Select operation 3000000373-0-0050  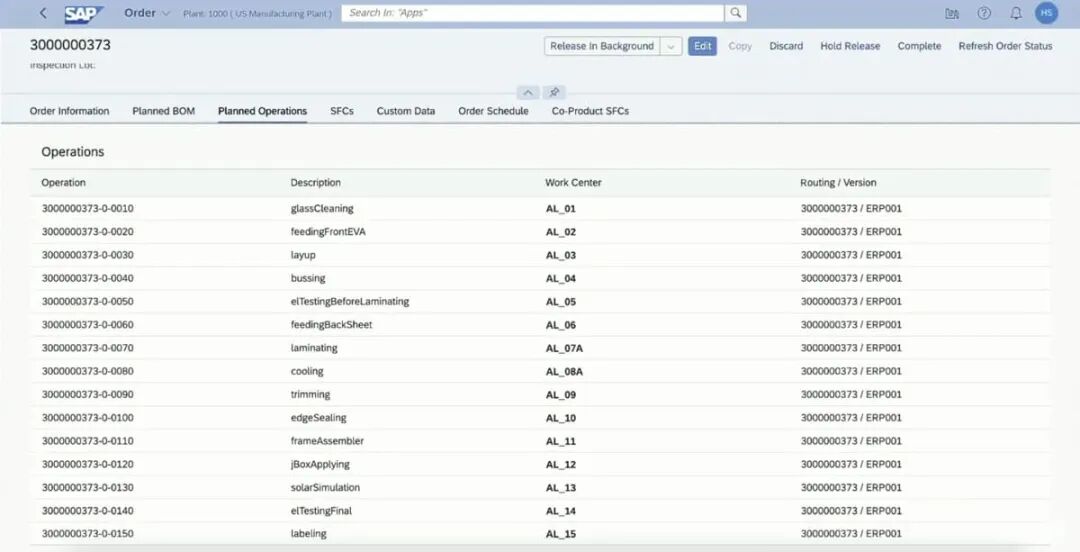tap(87, 301)
